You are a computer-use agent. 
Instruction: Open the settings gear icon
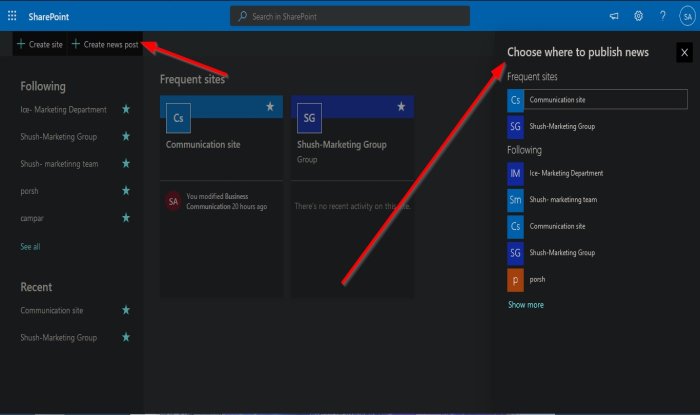point(638,17)
